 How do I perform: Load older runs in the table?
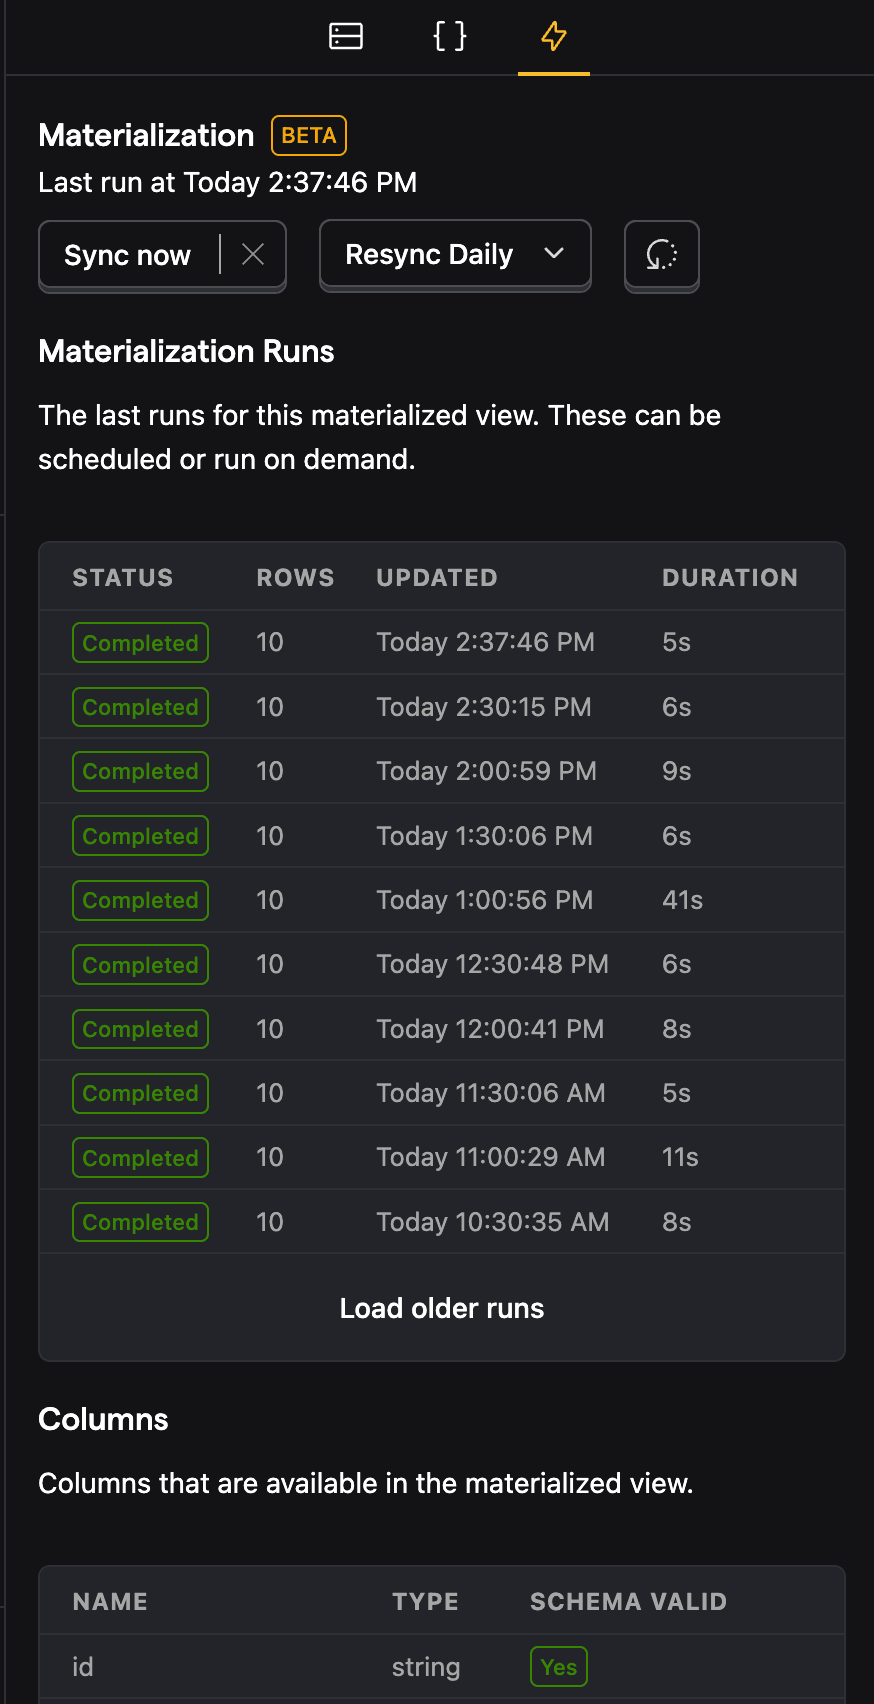442,1308
